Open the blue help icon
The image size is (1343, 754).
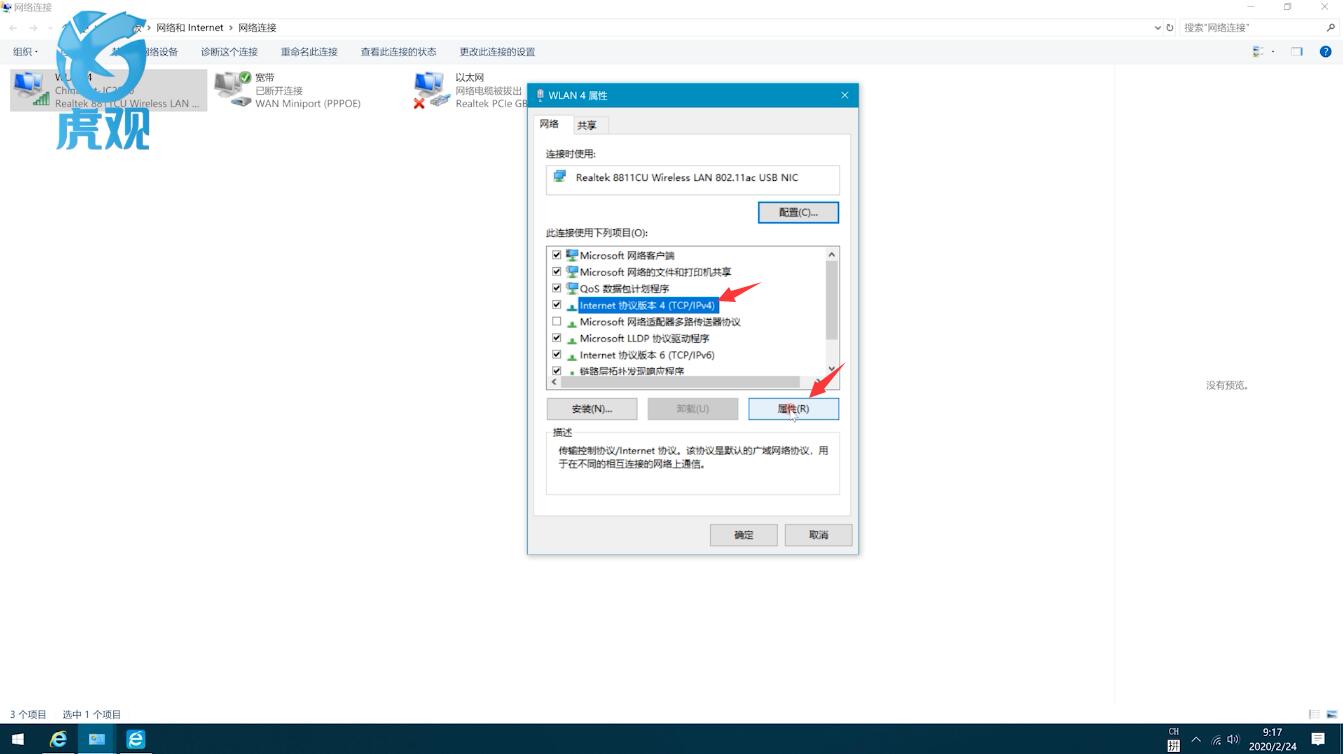(x=1326, y=52)
